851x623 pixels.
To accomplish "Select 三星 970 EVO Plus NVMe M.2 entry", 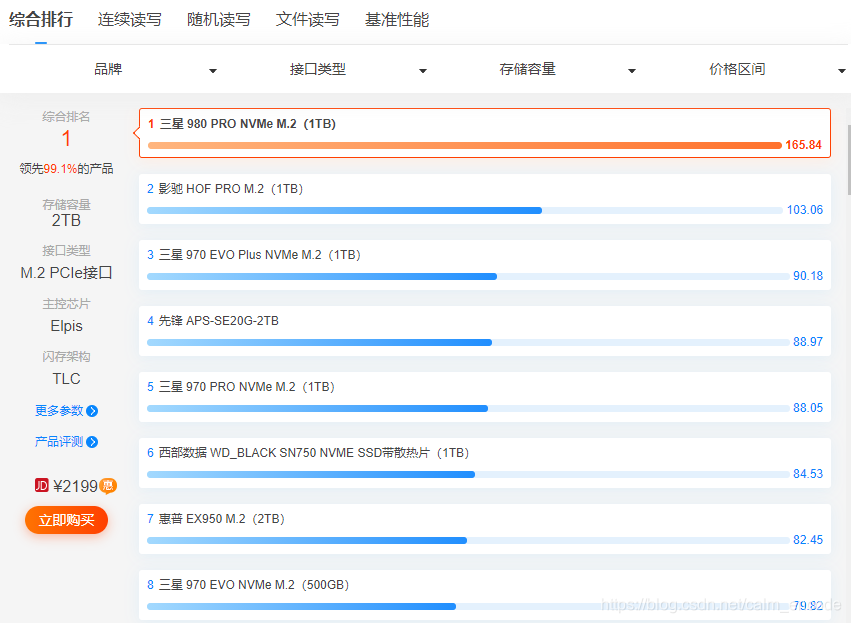I will point(485,265).
